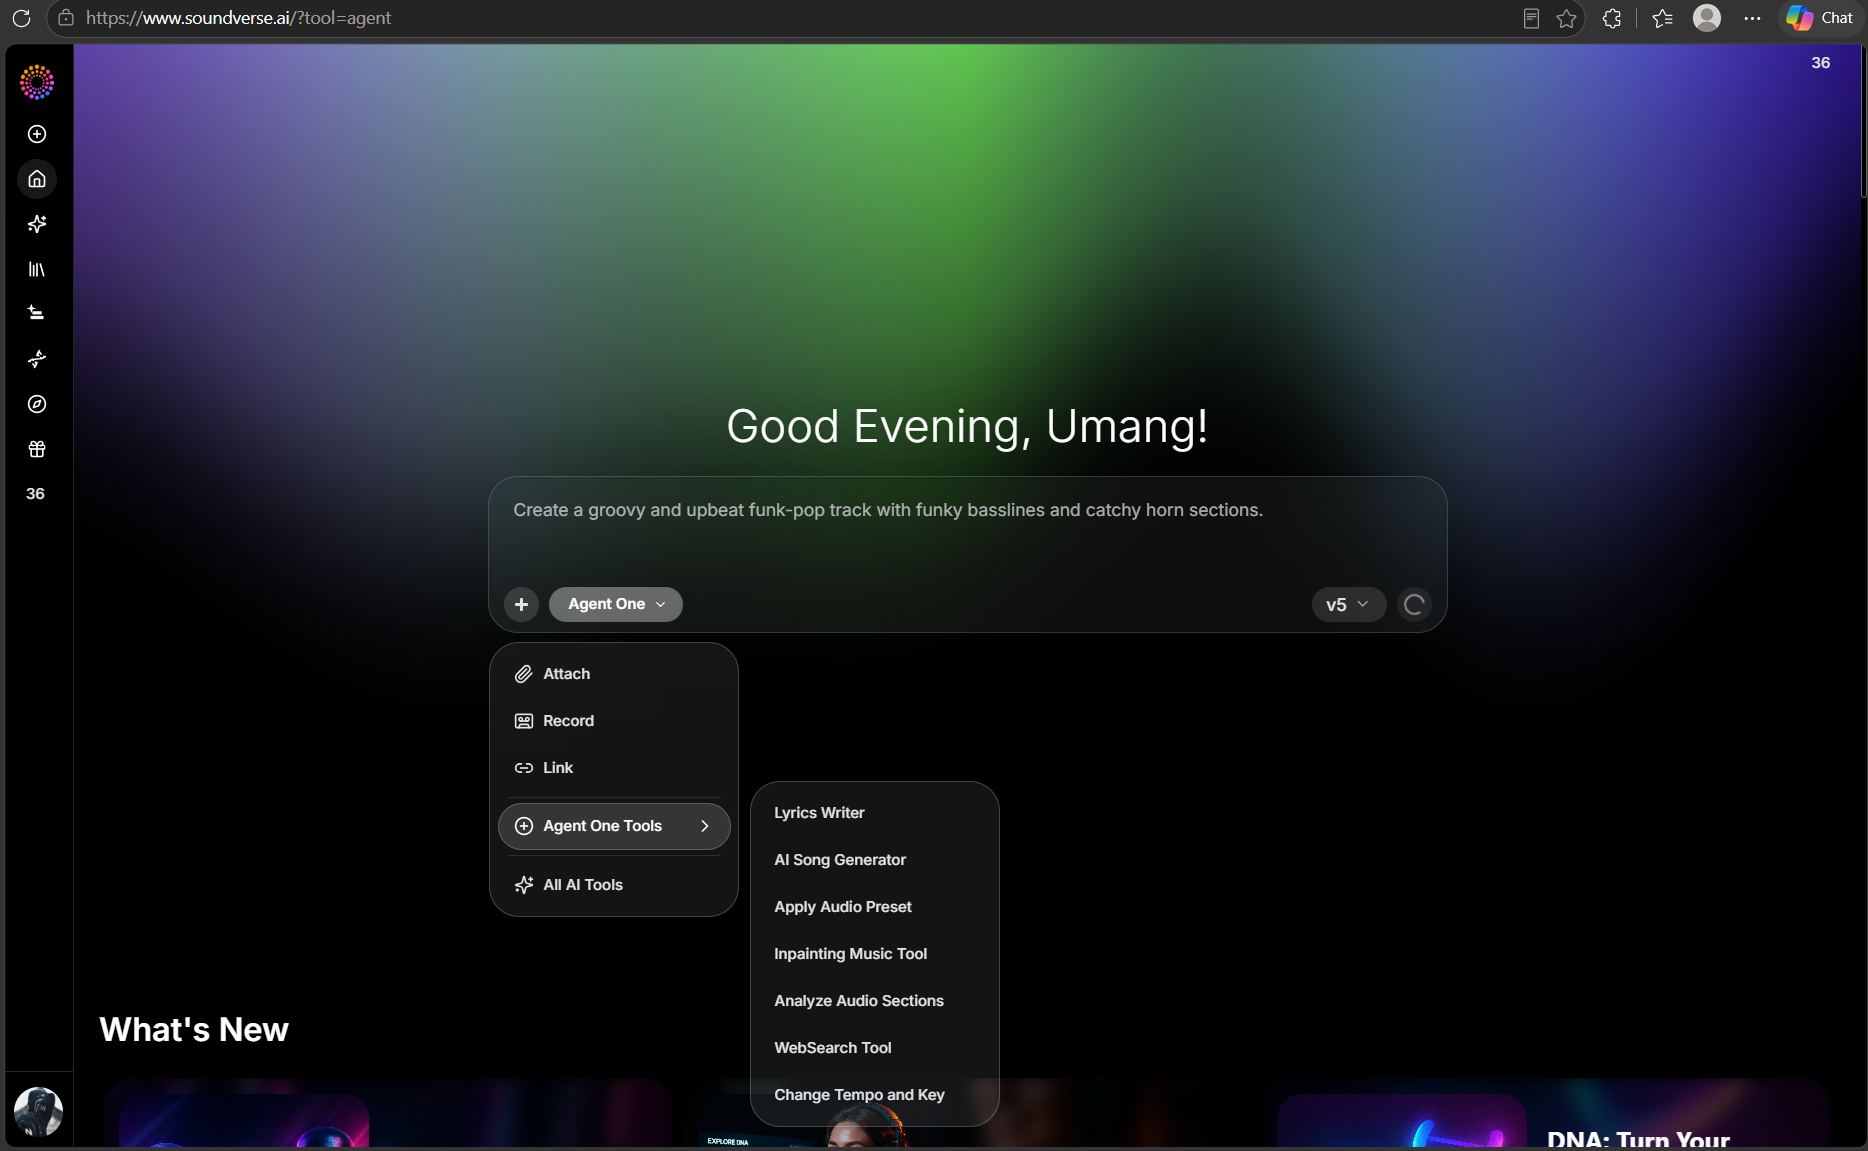1868x1151 pixels.
Task: Click the arrangement studio icon in sidebar
Action: [37, 313]
